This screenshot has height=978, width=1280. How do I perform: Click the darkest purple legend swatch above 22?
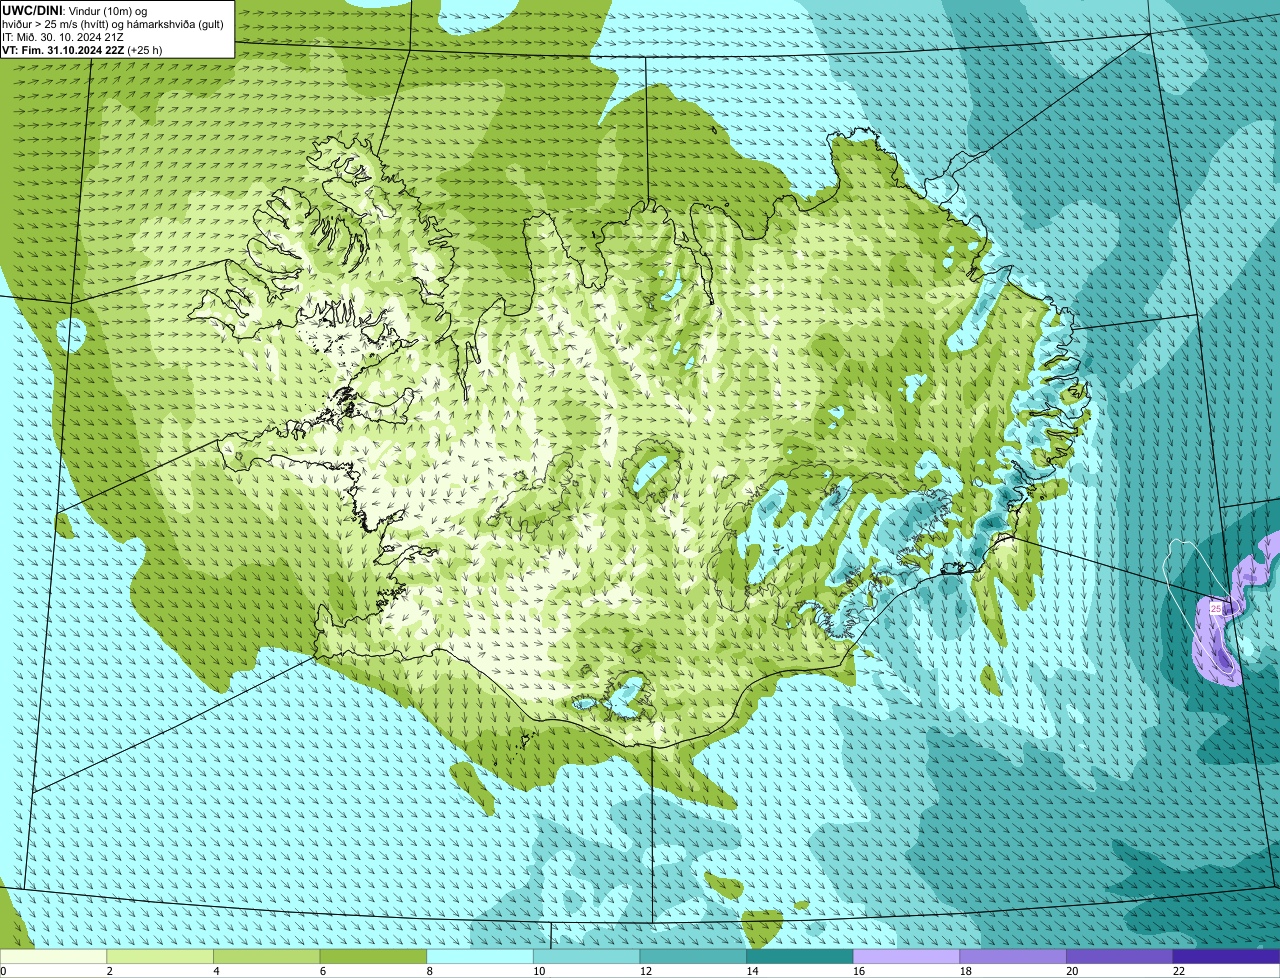click(1226, 956)
